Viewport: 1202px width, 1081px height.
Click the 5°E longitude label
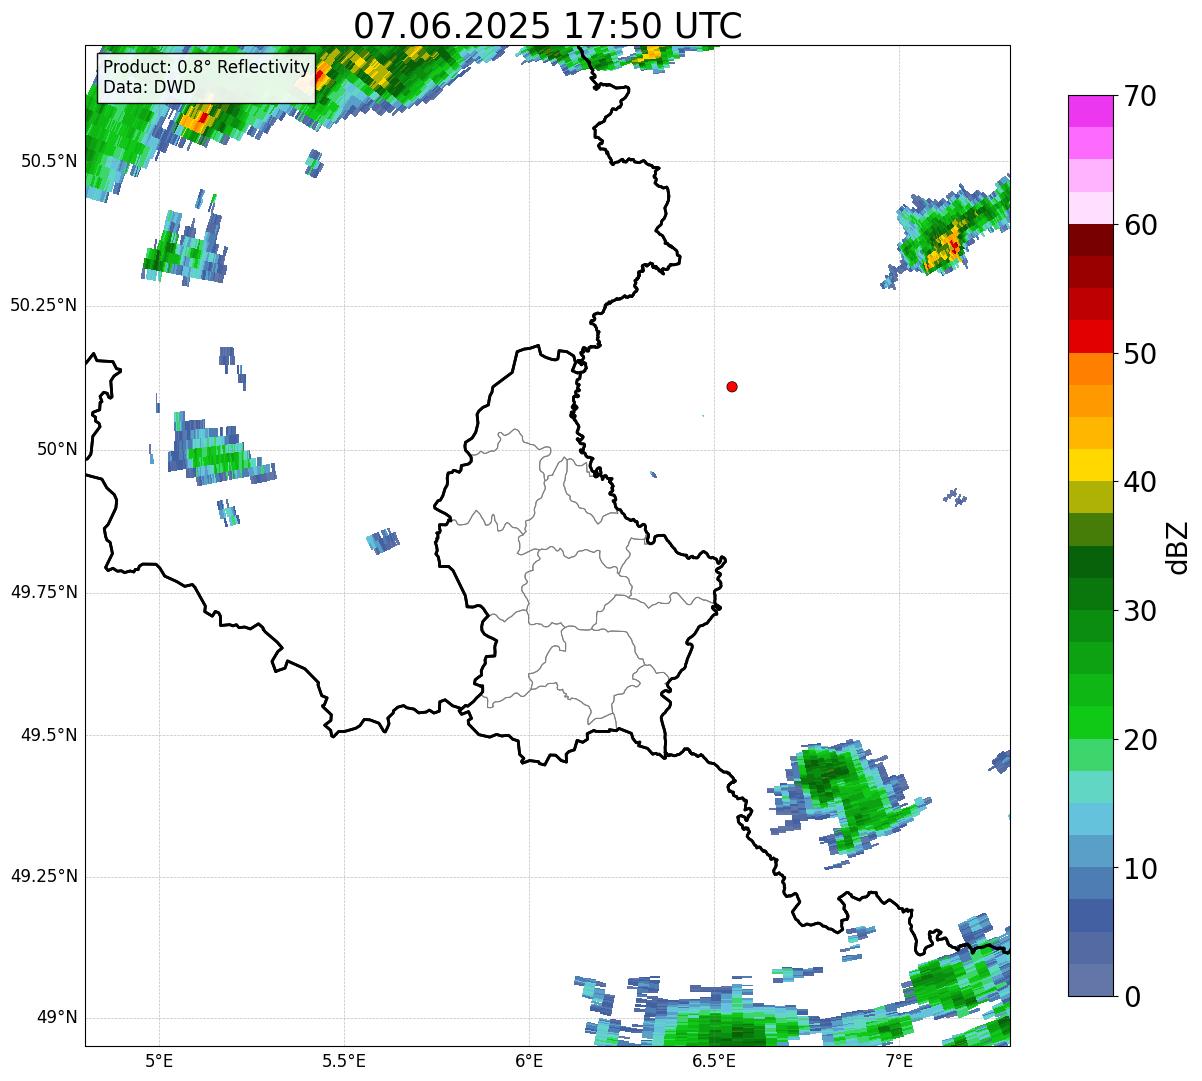159,1060
